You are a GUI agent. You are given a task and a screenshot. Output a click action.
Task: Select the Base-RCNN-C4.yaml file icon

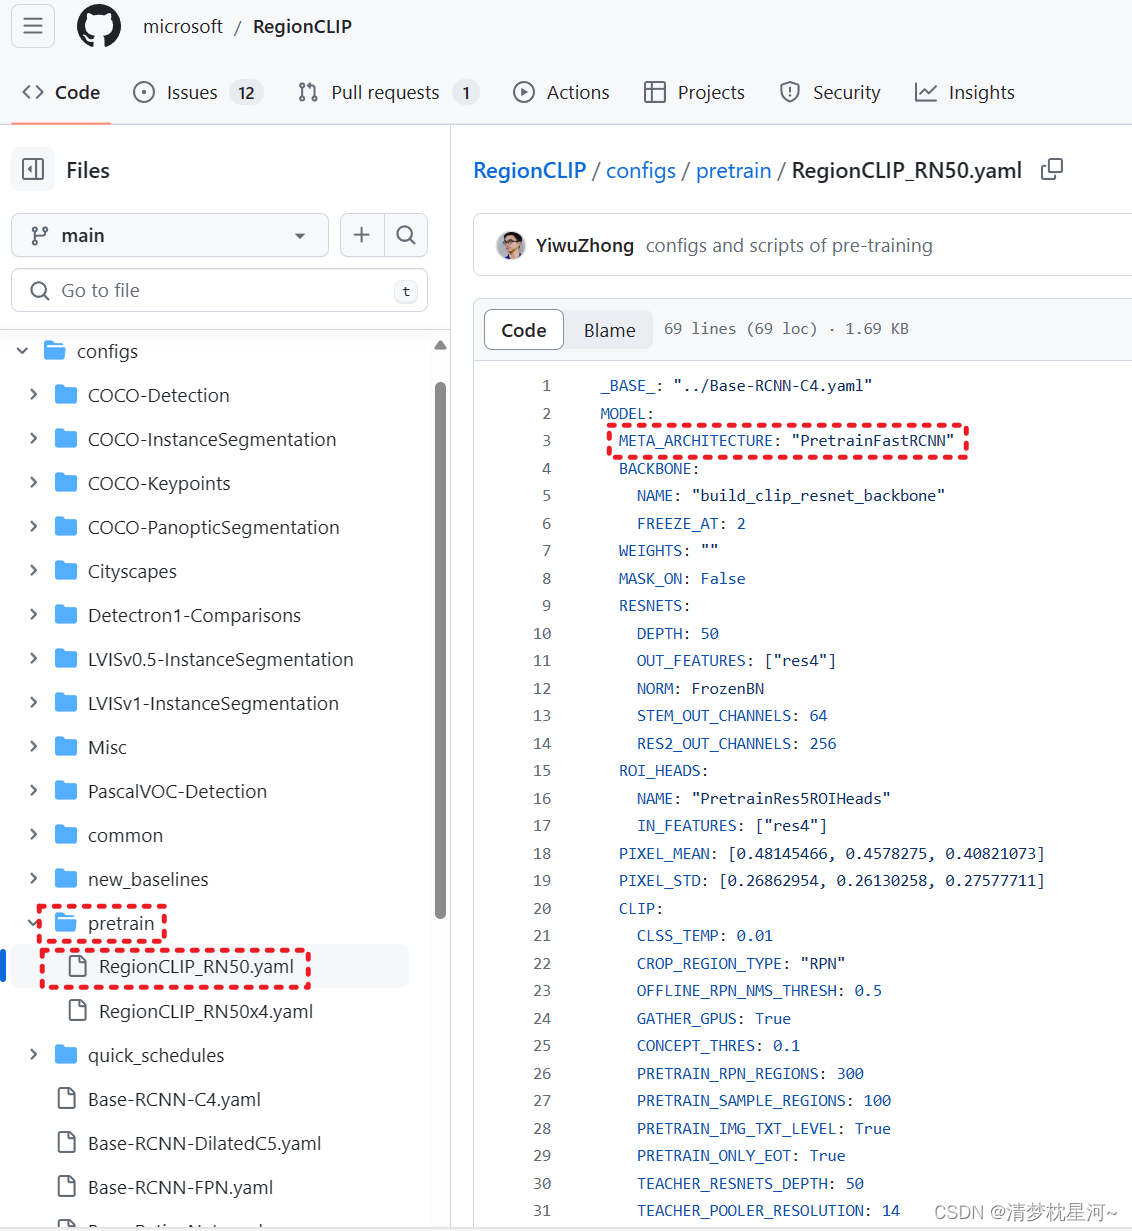point(67,1099)
